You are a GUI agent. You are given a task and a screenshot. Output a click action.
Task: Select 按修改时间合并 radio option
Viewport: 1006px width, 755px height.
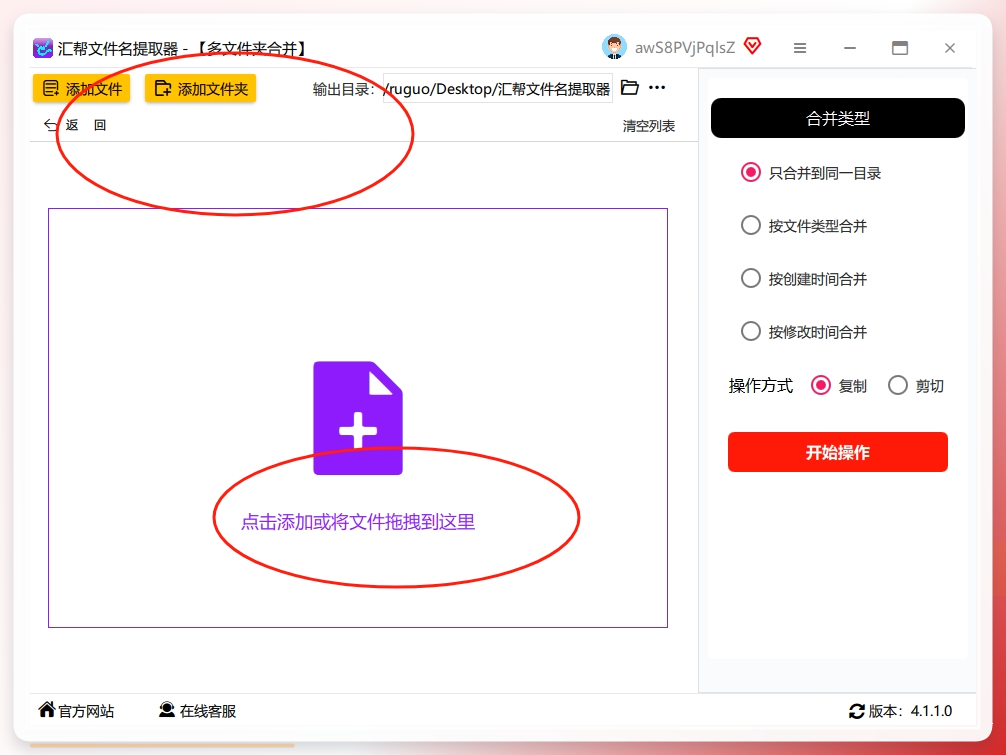pos(805,332)
